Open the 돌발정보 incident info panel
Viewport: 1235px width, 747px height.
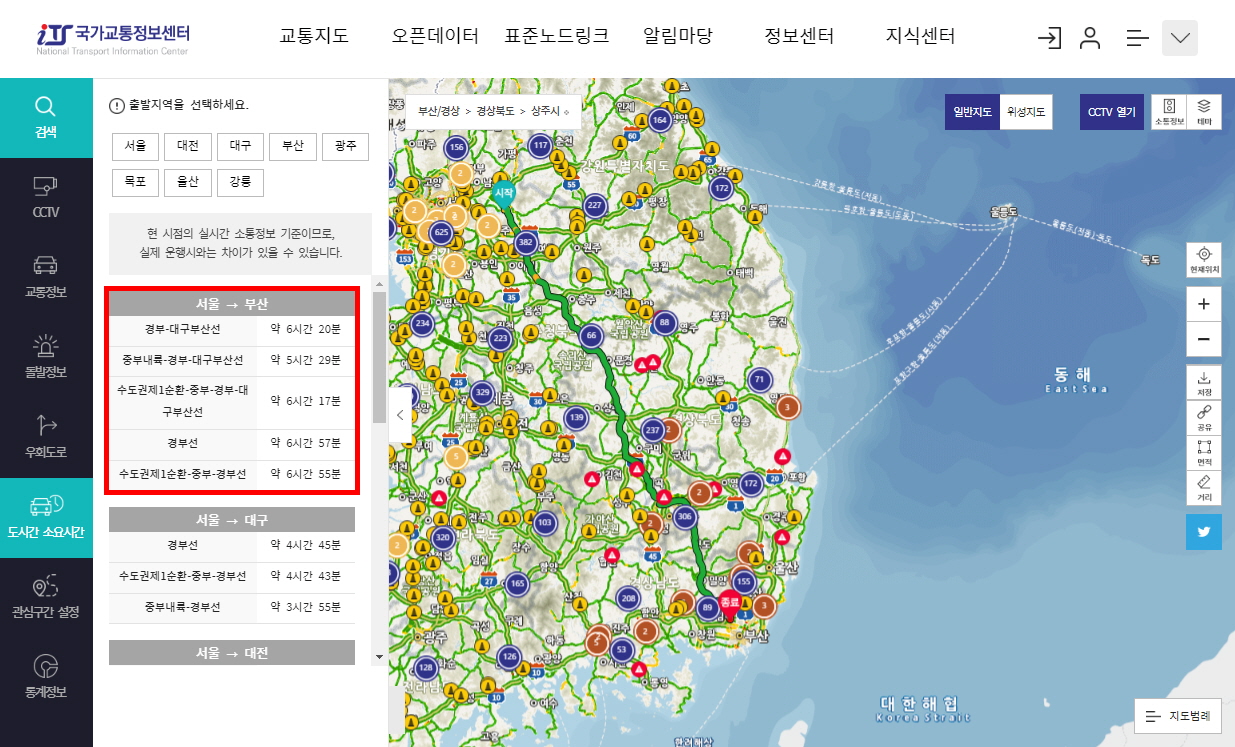click(x=46, y=358)
